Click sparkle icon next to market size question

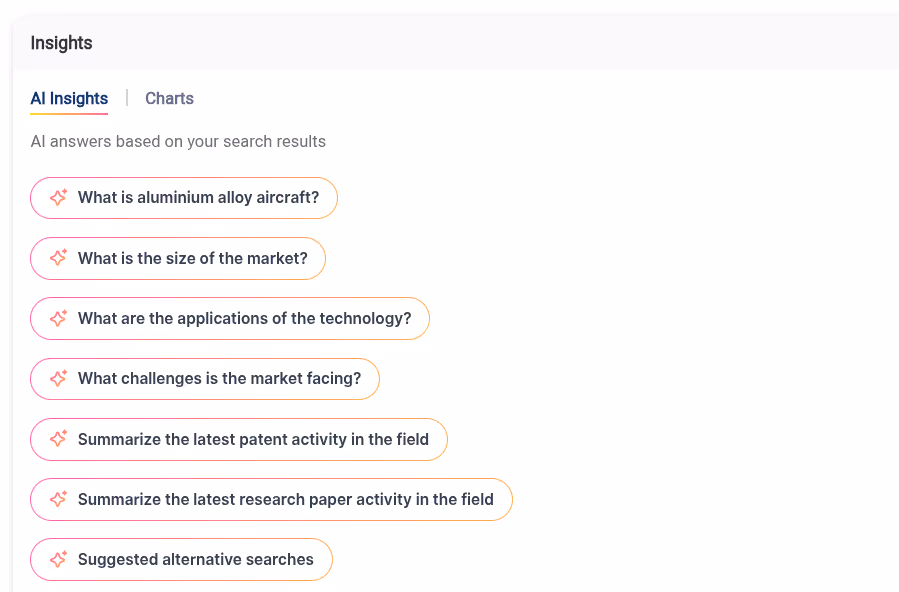coord(58,258)
